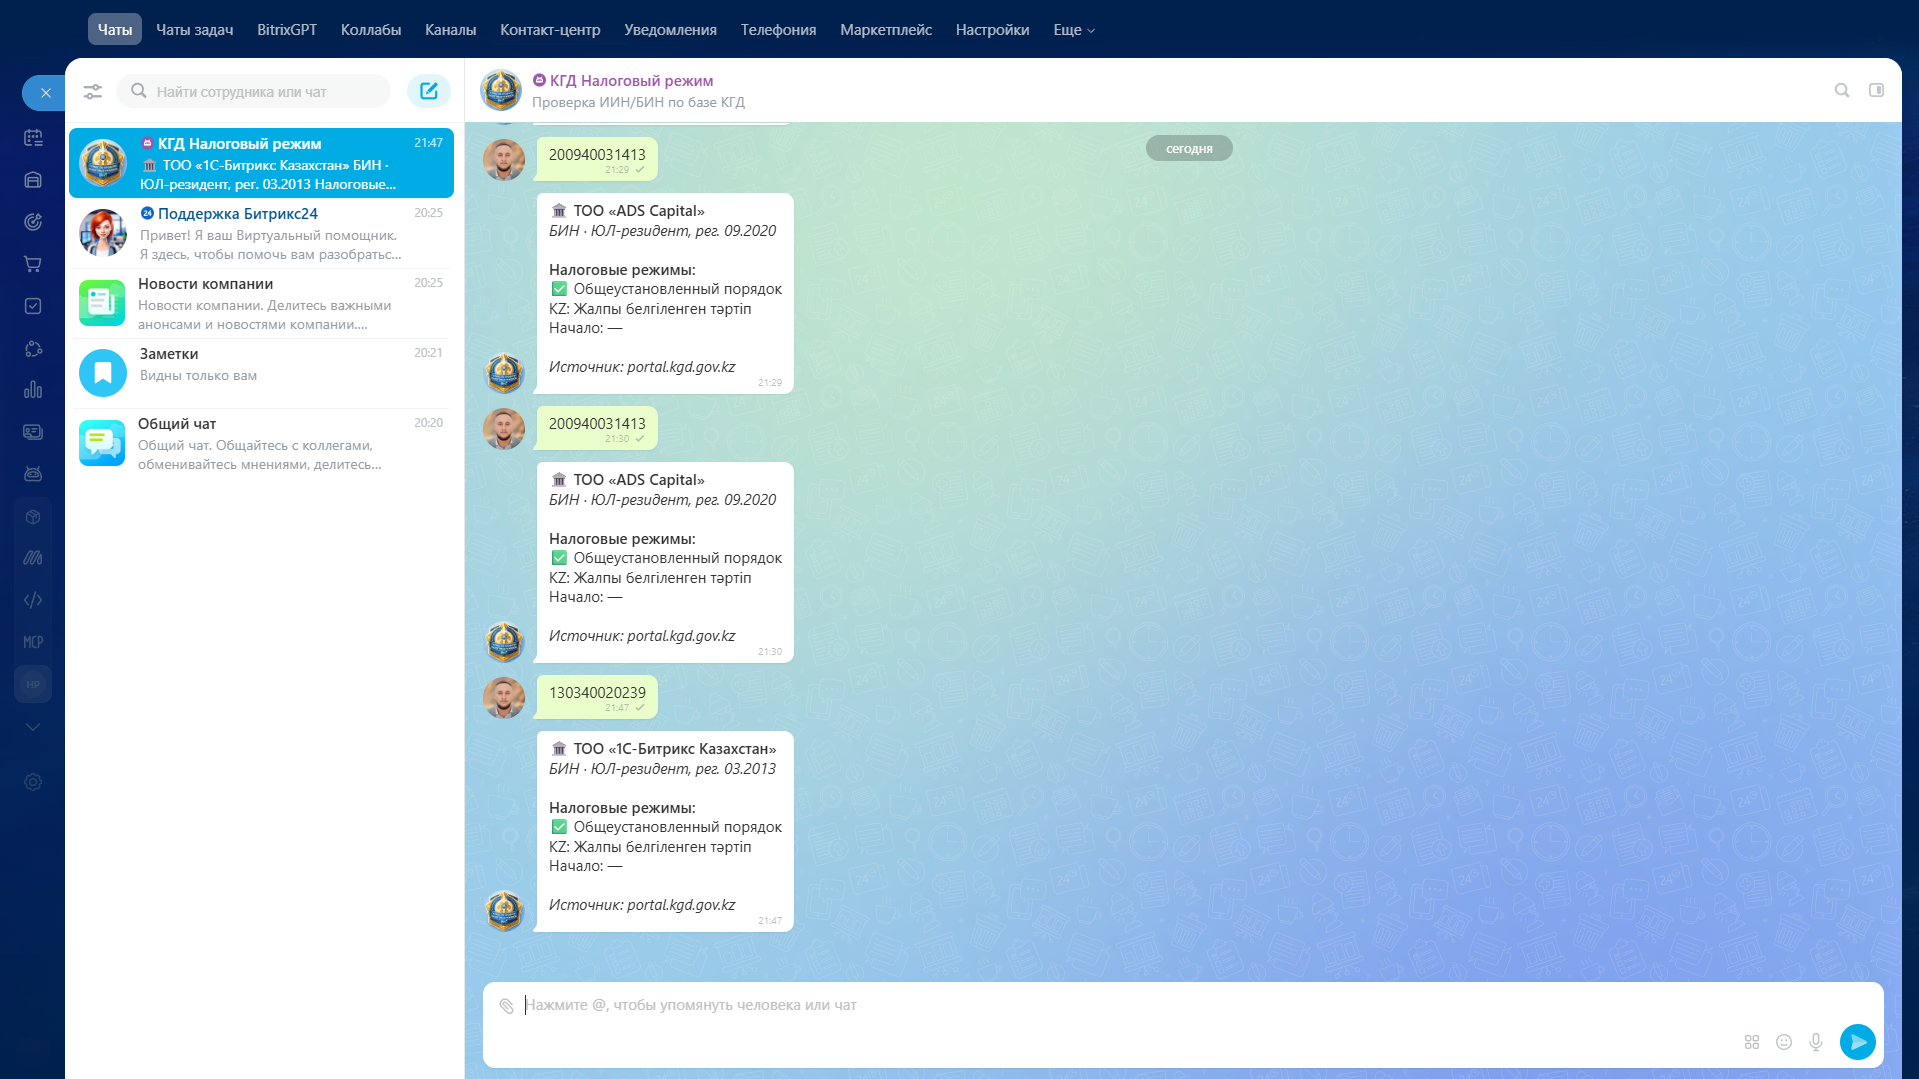Open the box cube icon in the sidebar
The height and width of the screenshot is (1079, 1919).
click(33, 517)
